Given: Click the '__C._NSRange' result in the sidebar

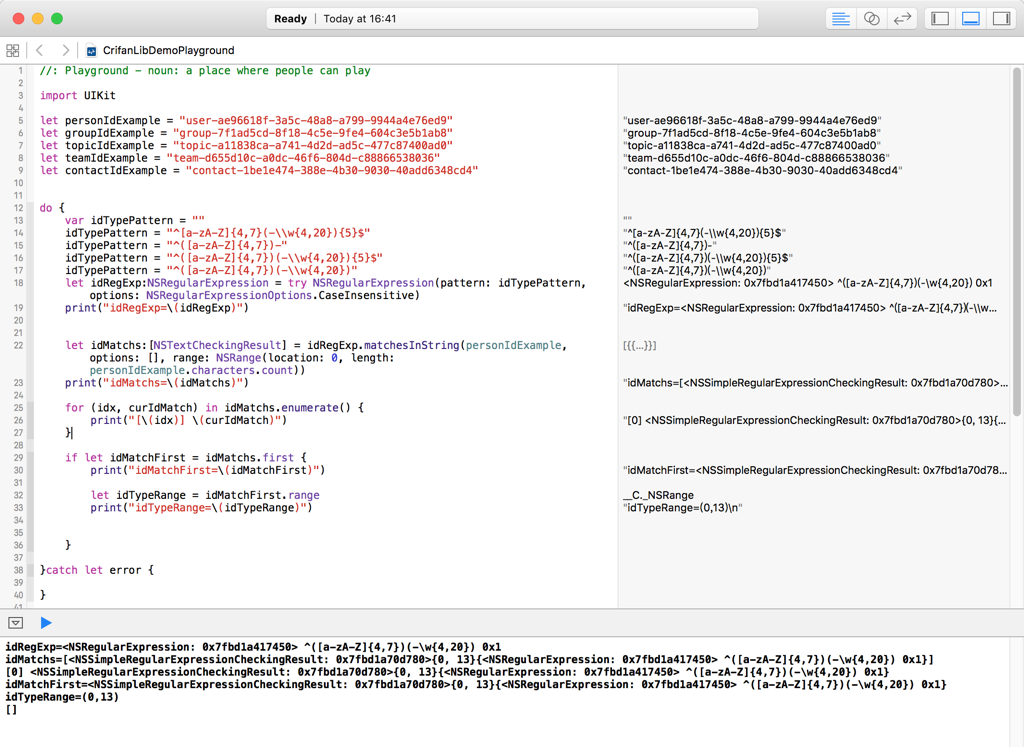Looking at the screenshot, I should 658,495.
